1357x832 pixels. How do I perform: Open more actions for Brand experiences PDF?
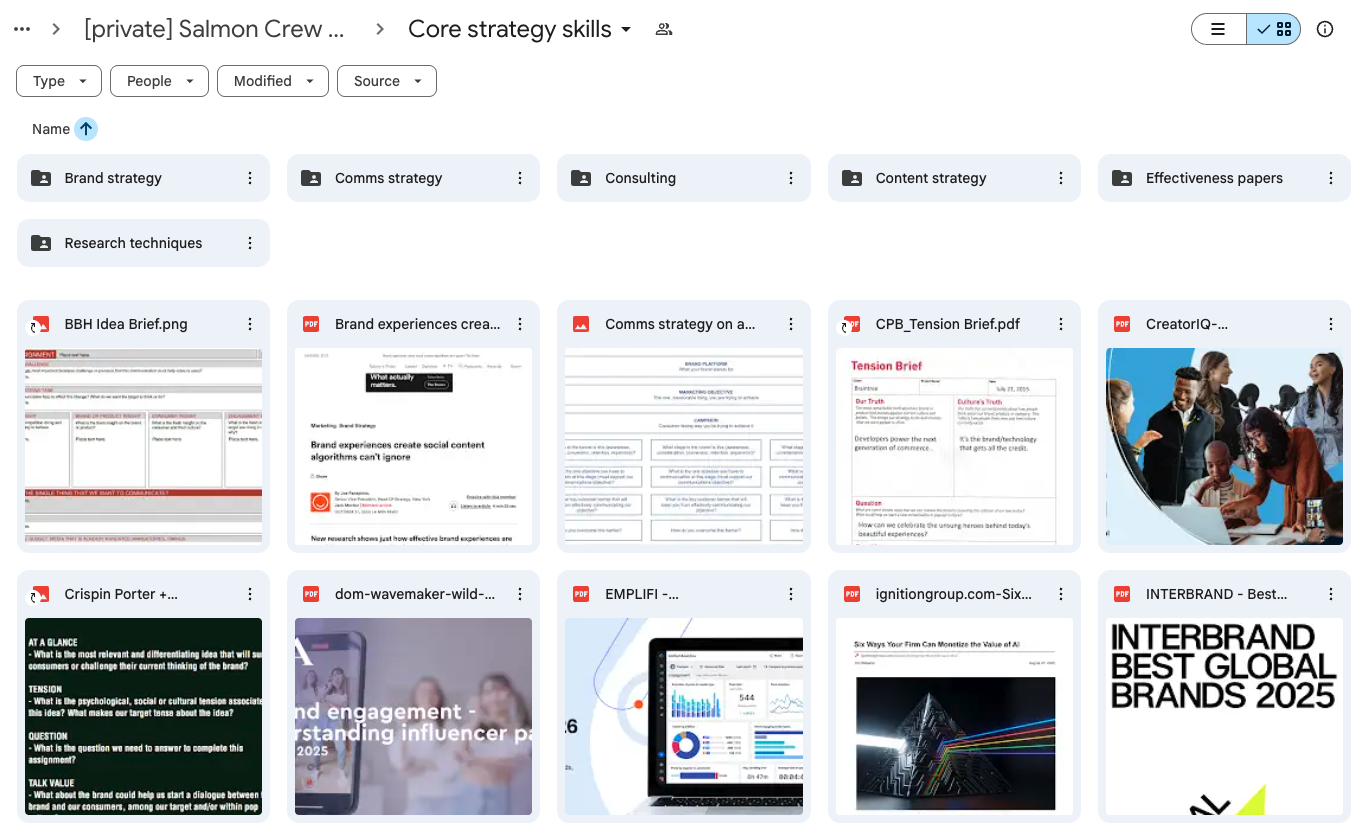point(520,324)
